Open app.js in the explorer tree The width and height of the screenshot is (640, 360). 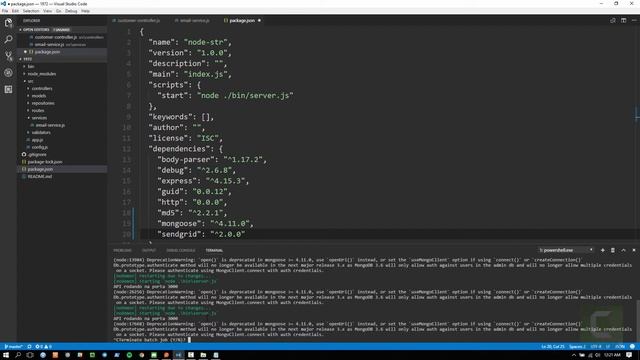click(x=37, y=140)
